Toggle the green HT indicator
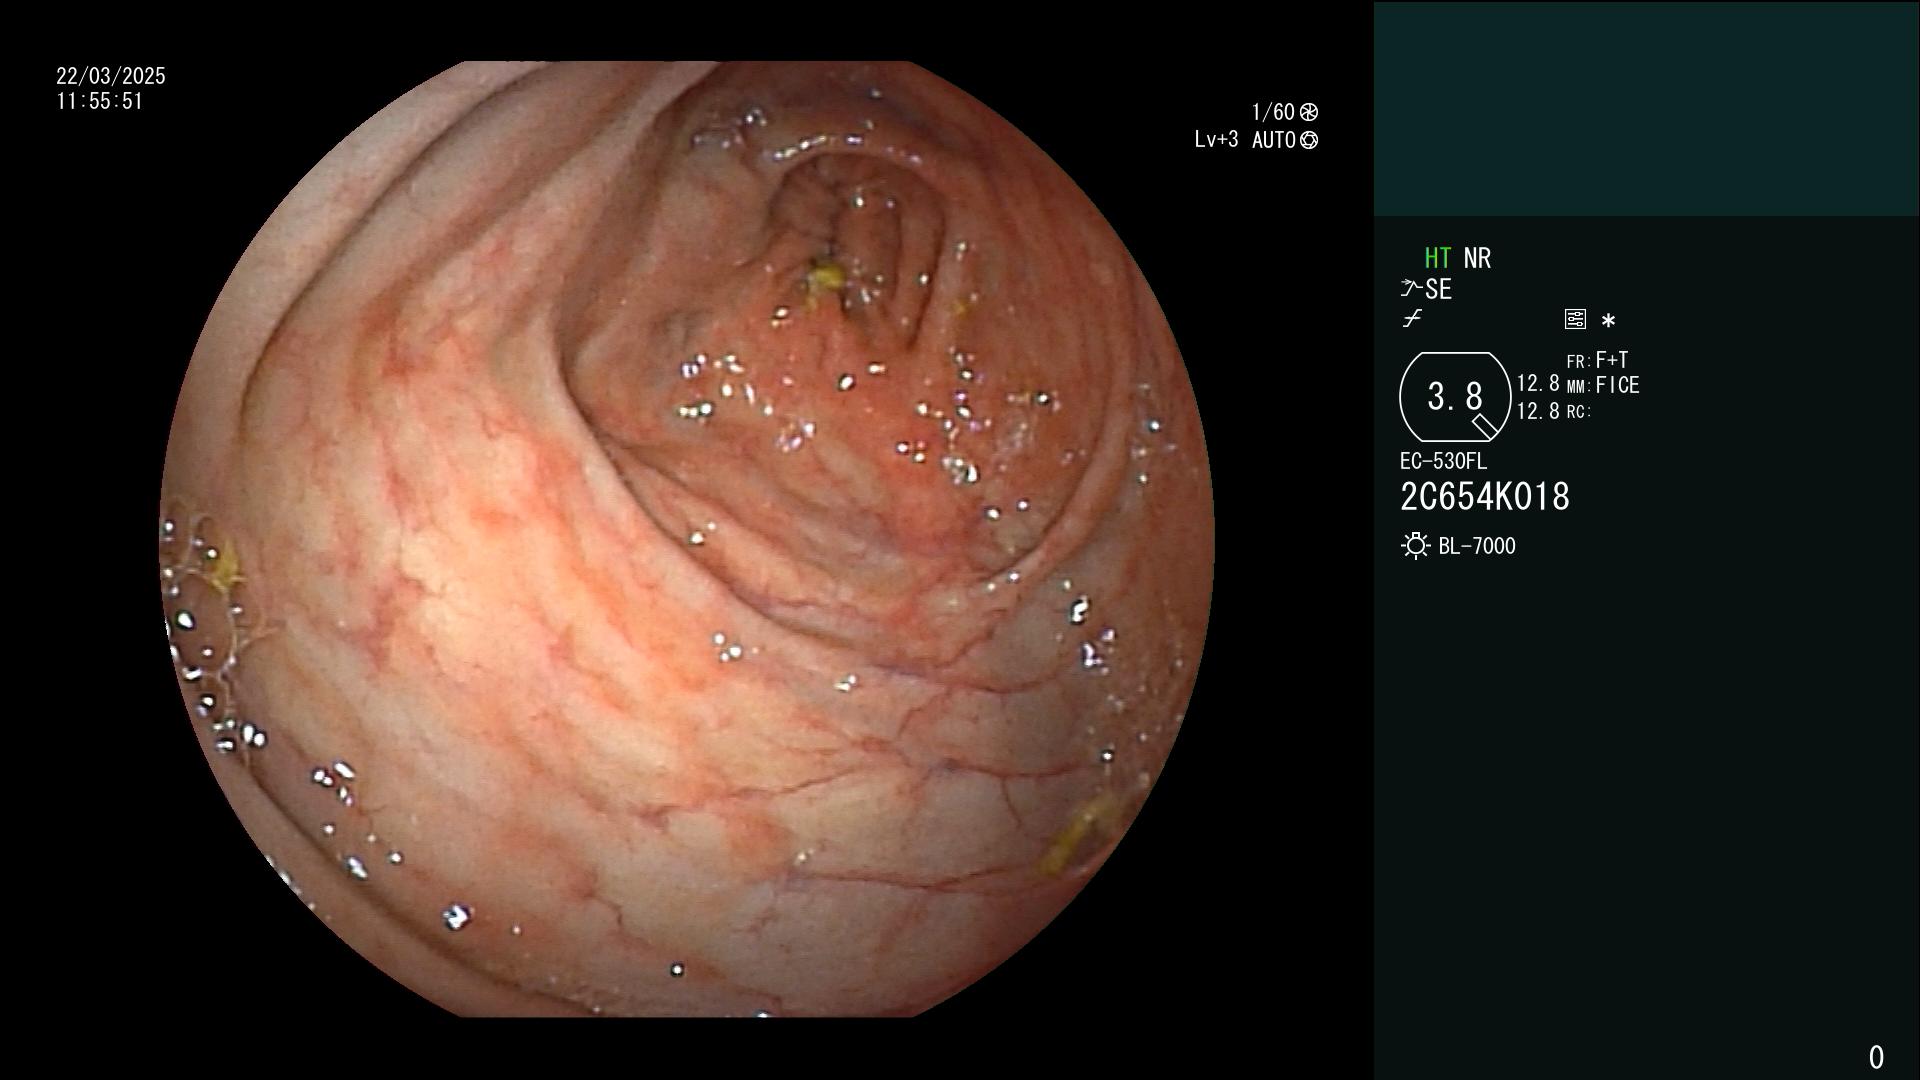Viewport: 1920px width, 1080px height. click(1437, 258)
